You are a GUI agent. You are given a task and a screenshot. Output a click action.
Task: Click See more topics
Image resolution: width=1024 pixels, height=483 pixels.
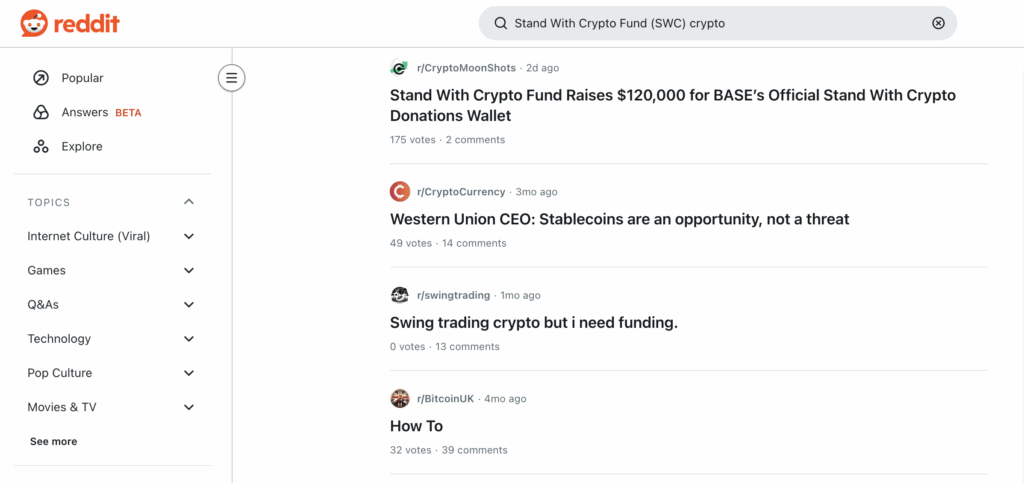[53, 441]
